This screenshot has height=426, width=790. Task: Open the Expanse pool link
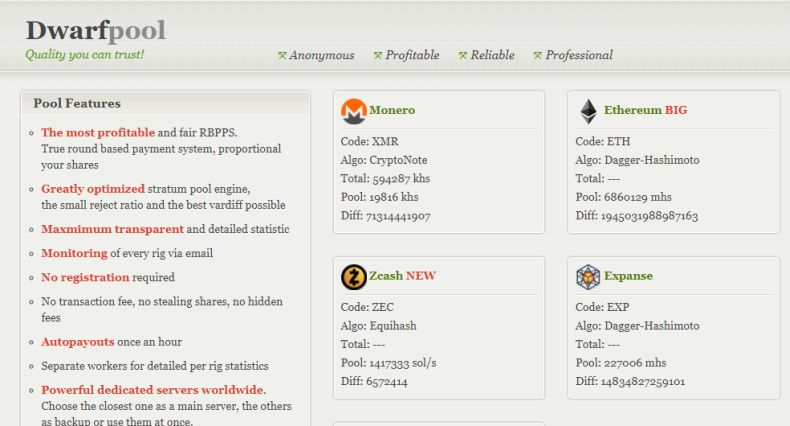pyautogui.click(x=628, y=275)
